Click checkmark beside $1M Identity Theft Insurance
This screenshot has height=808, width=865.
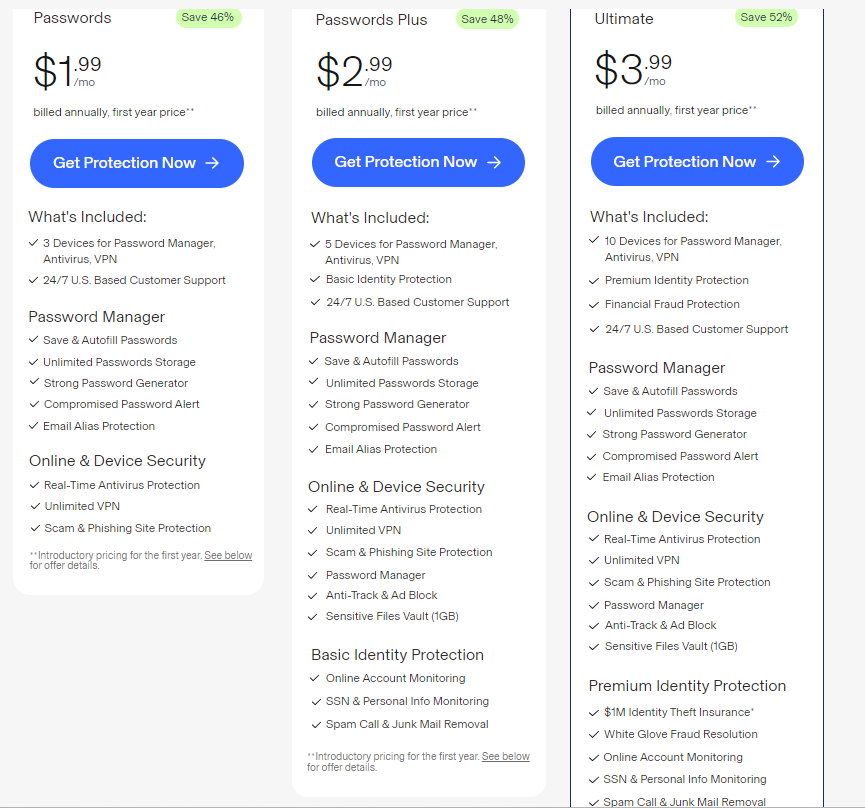click(x=594, y=713)
